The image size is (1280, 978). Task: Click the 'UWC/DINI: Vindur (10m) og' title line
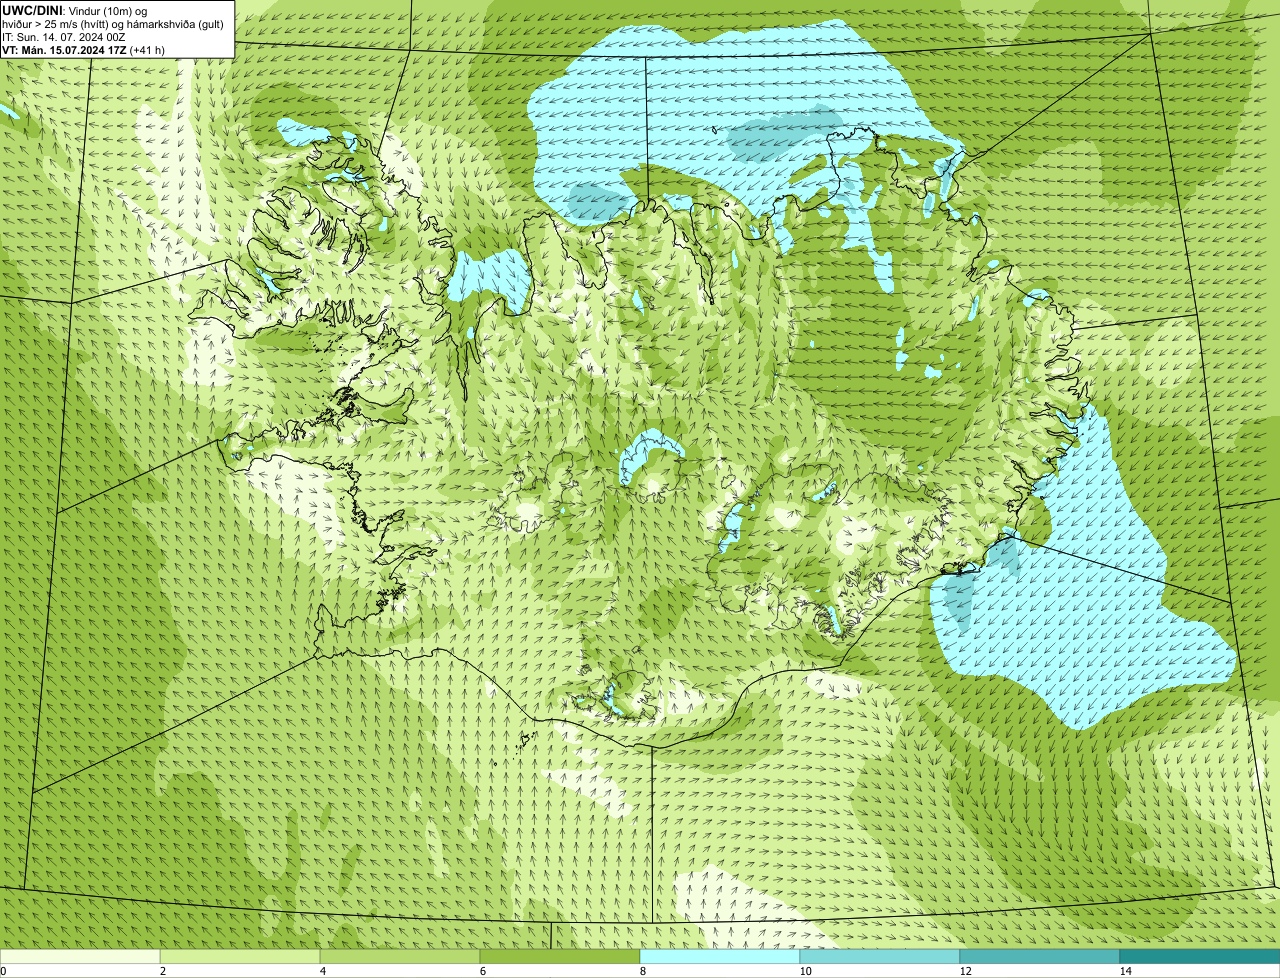point(75,10)
